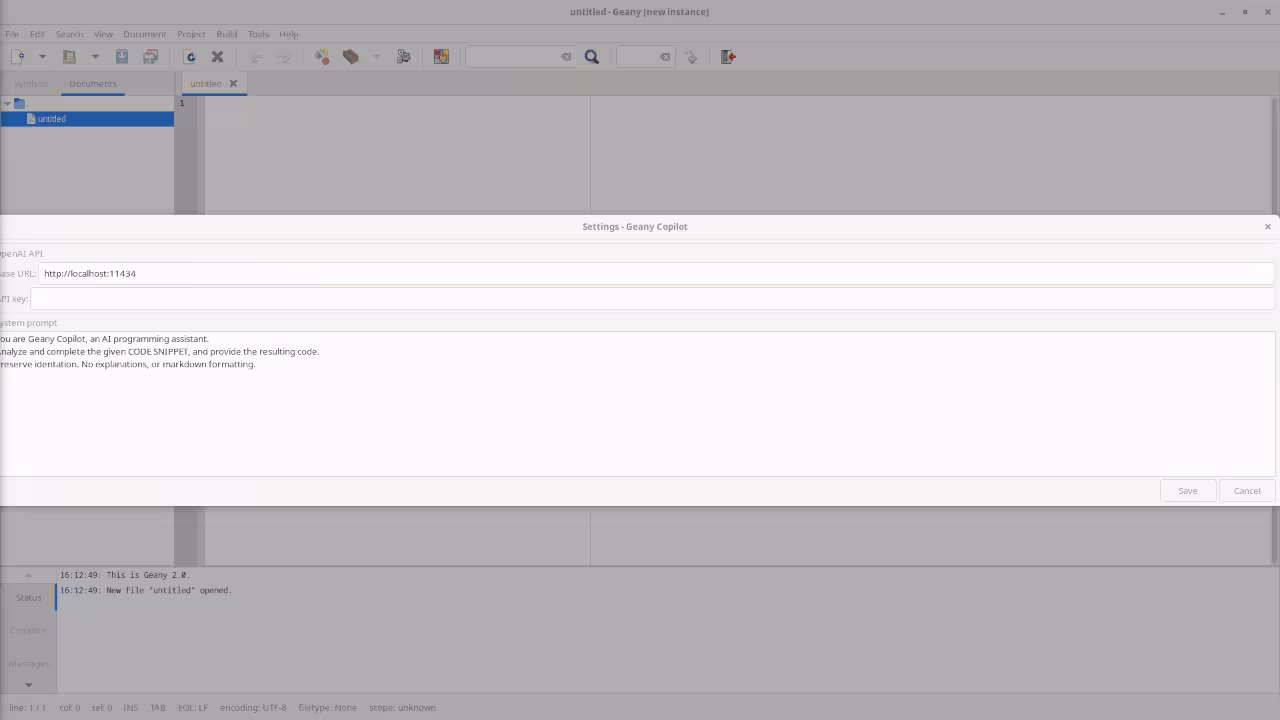The height and width of the screenshot is (720, 1280).
Task: Open the New file template dropdown arrow
Action: click(41, 56)
